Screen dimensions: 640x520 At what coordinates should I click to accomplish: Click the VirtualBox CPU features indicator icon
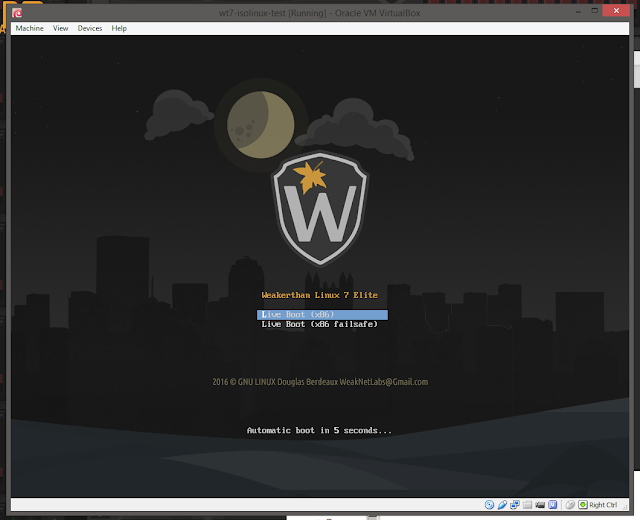pyautogui.click(x=553, y=505)
